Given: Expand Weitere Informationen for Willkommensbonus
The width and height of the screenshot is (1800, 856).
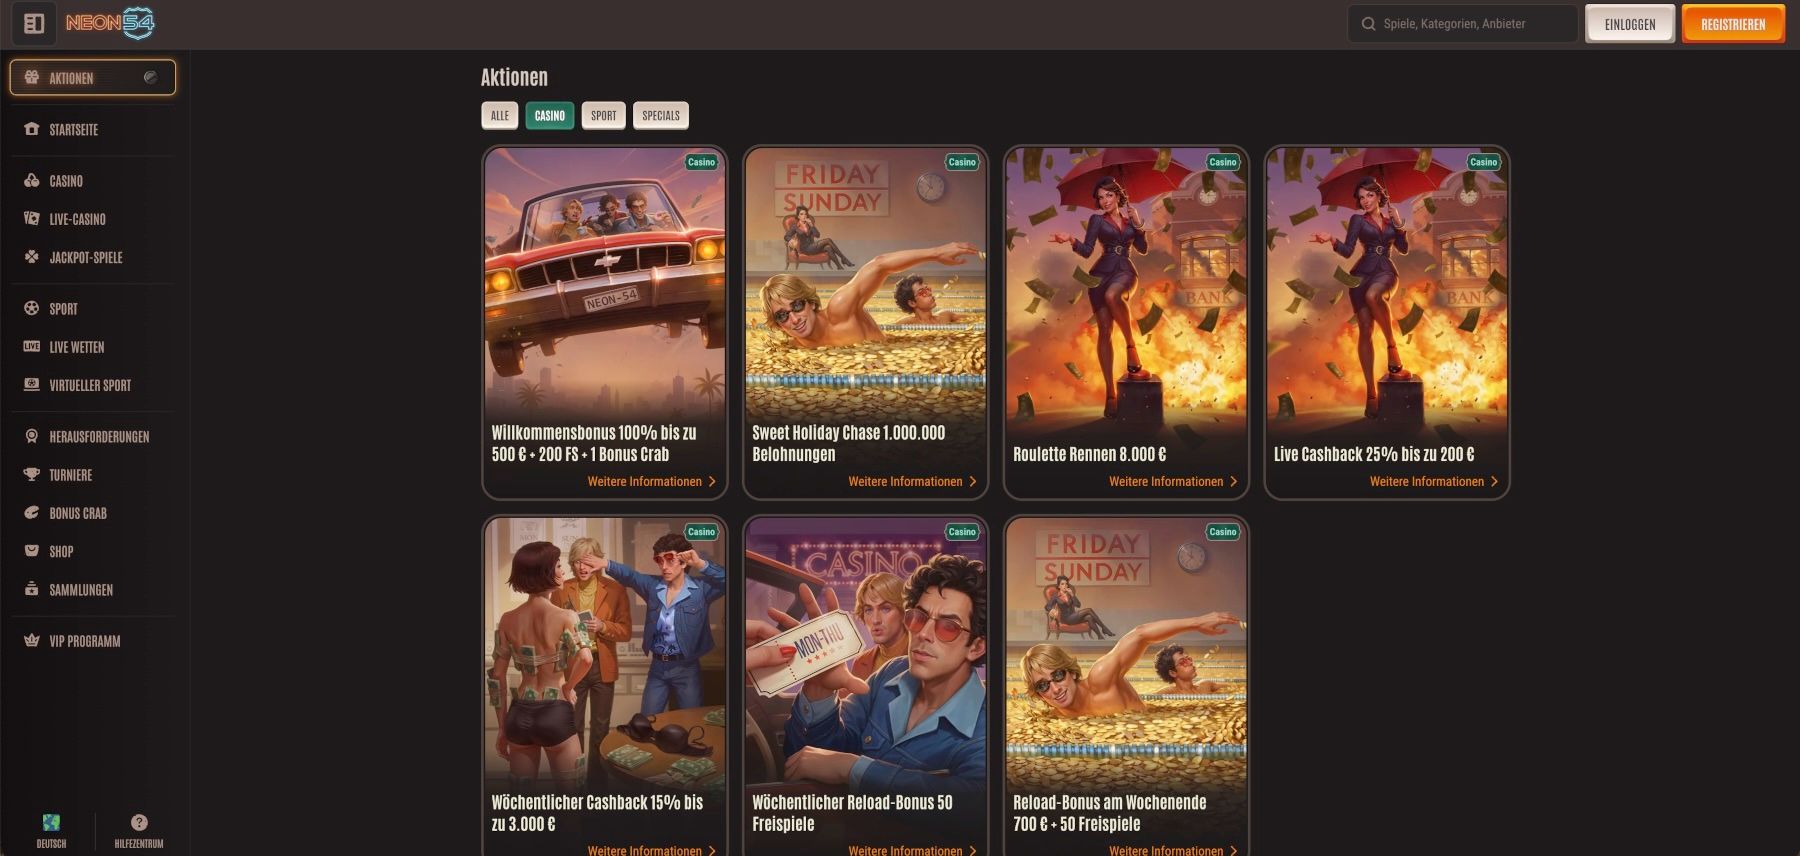Looking at the screenshot, I should click(x=651, y=482).
